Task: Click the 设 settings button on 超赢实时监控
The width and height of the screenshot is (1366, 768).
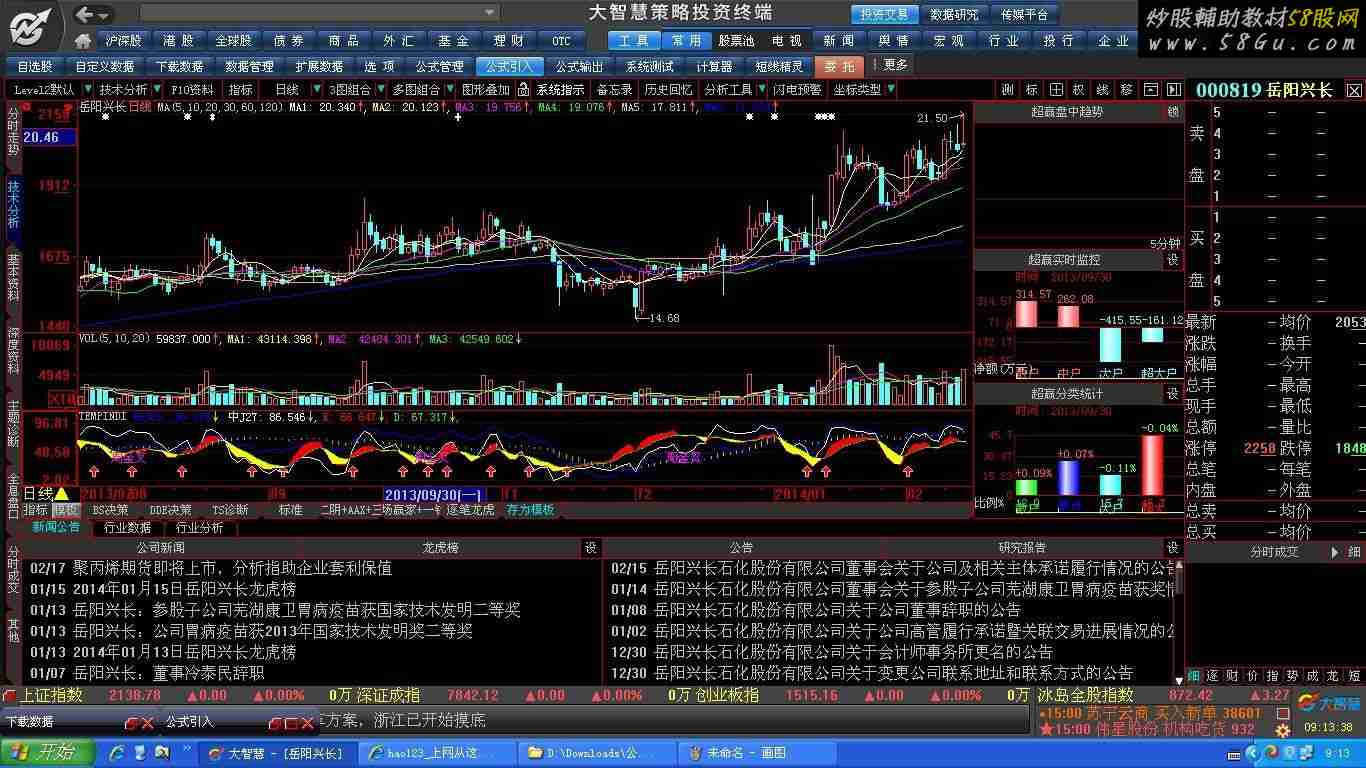Action: (x=1173, y=260)
